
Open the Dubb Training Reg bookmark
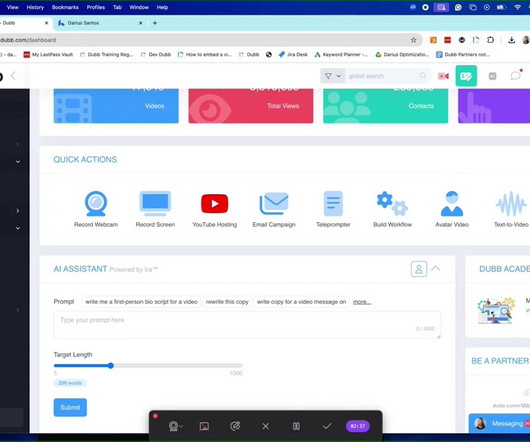pos(106,54)
